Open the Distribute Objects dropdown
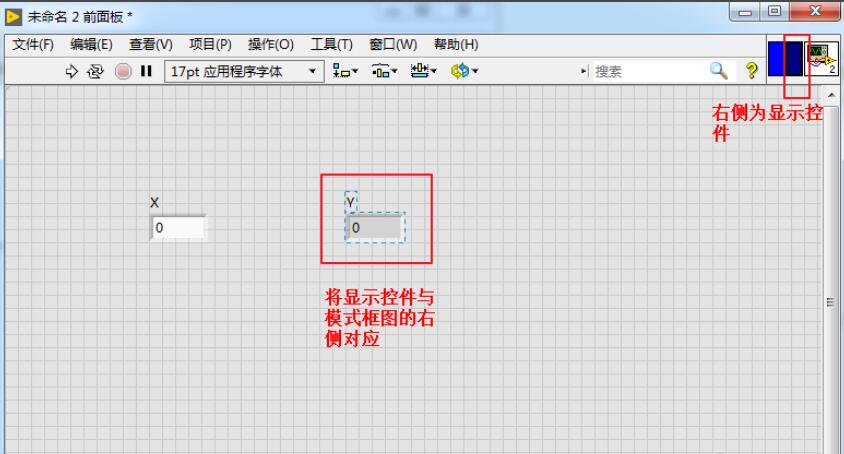844x454 pixels. pos(384,71)
